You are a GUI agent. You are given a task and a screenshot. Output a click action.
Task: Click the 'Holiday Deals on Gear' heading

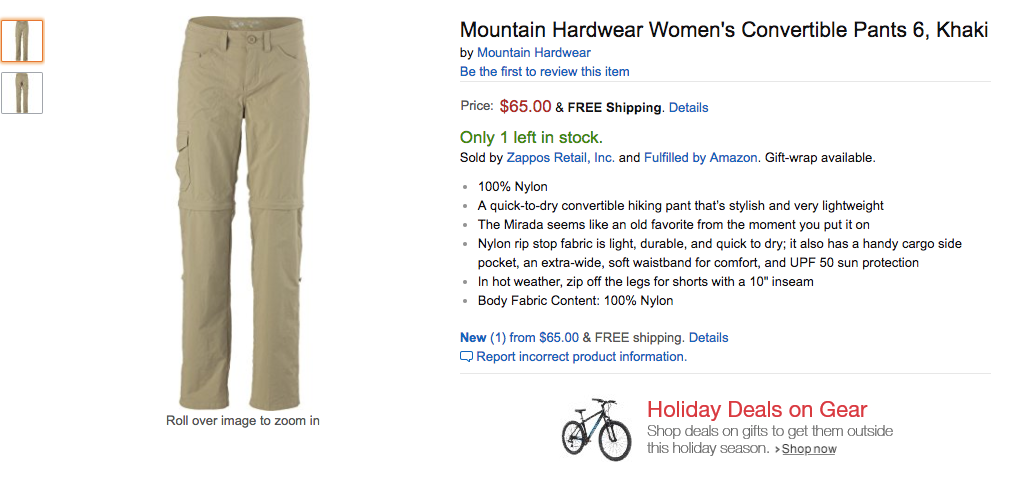point(756,409)
